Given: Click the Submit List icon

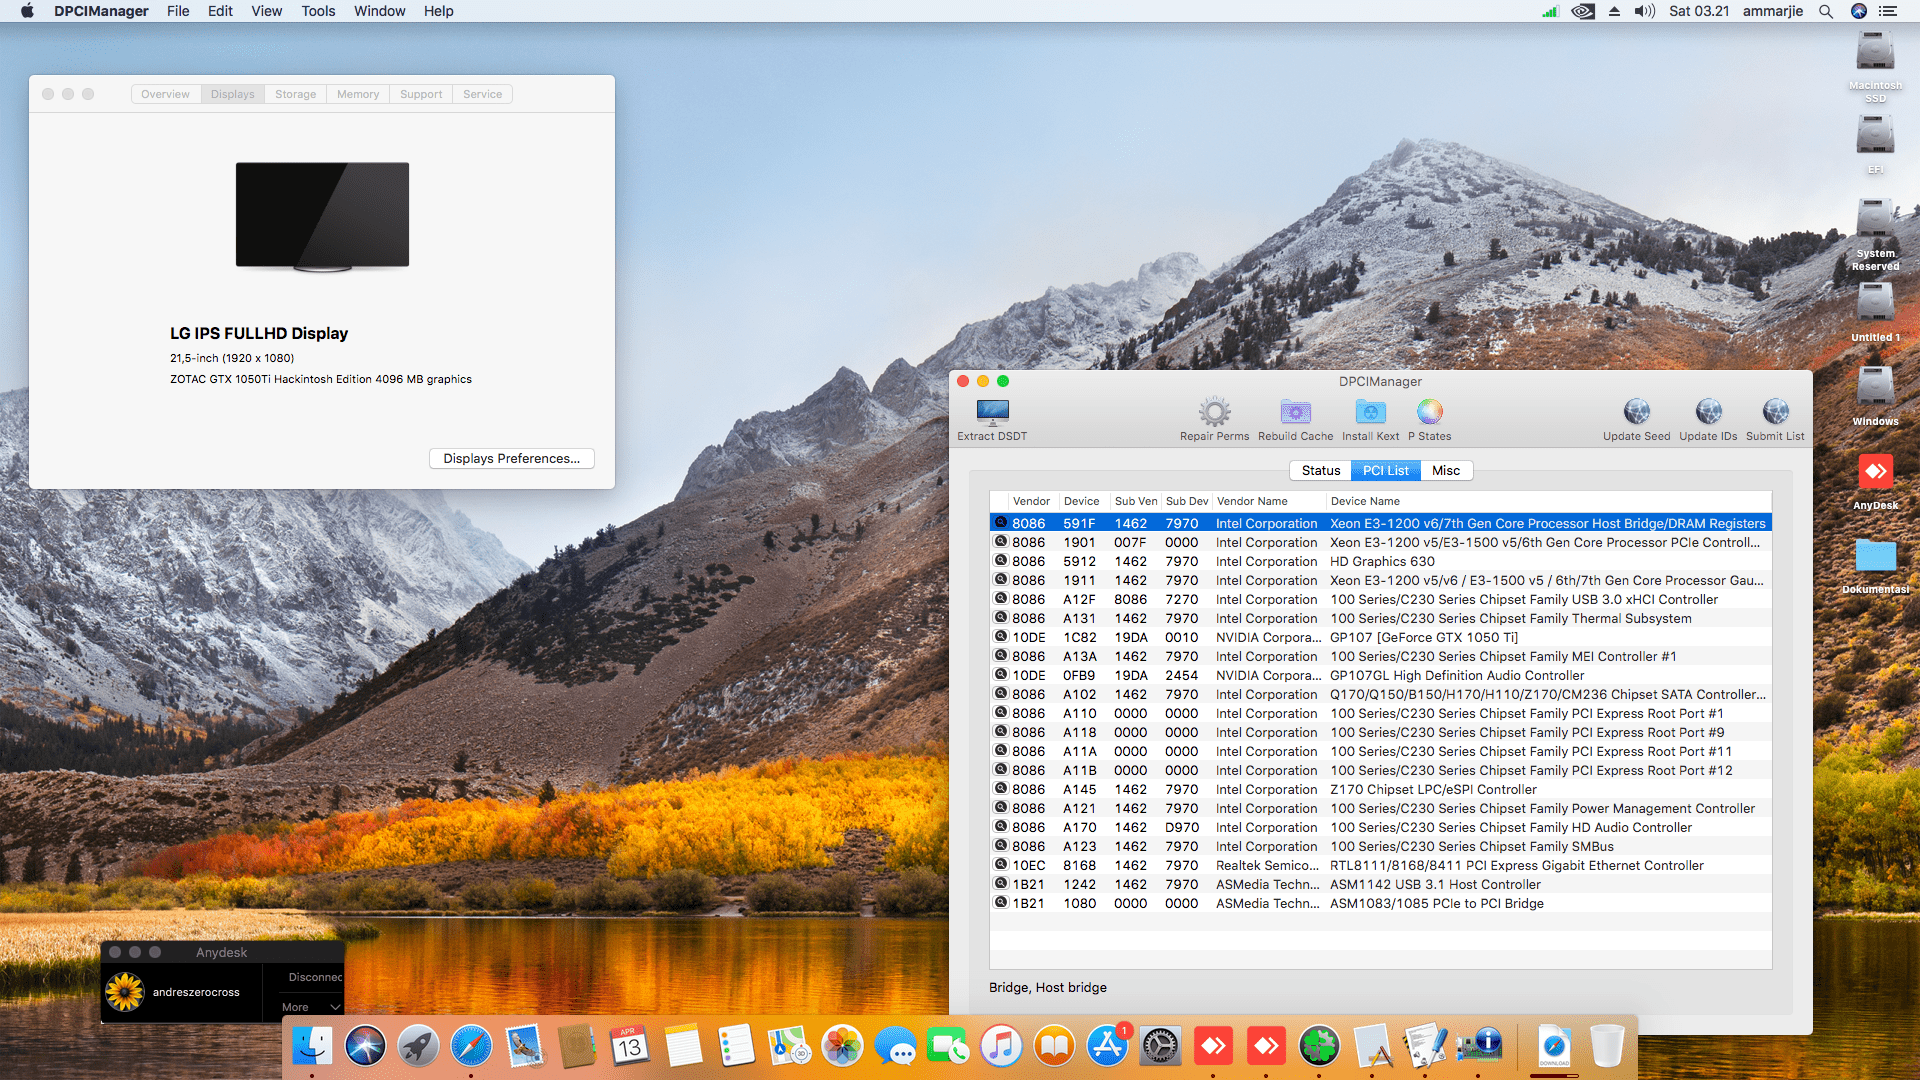Looking at the screenshot, I should click(x=1775, y=413).
